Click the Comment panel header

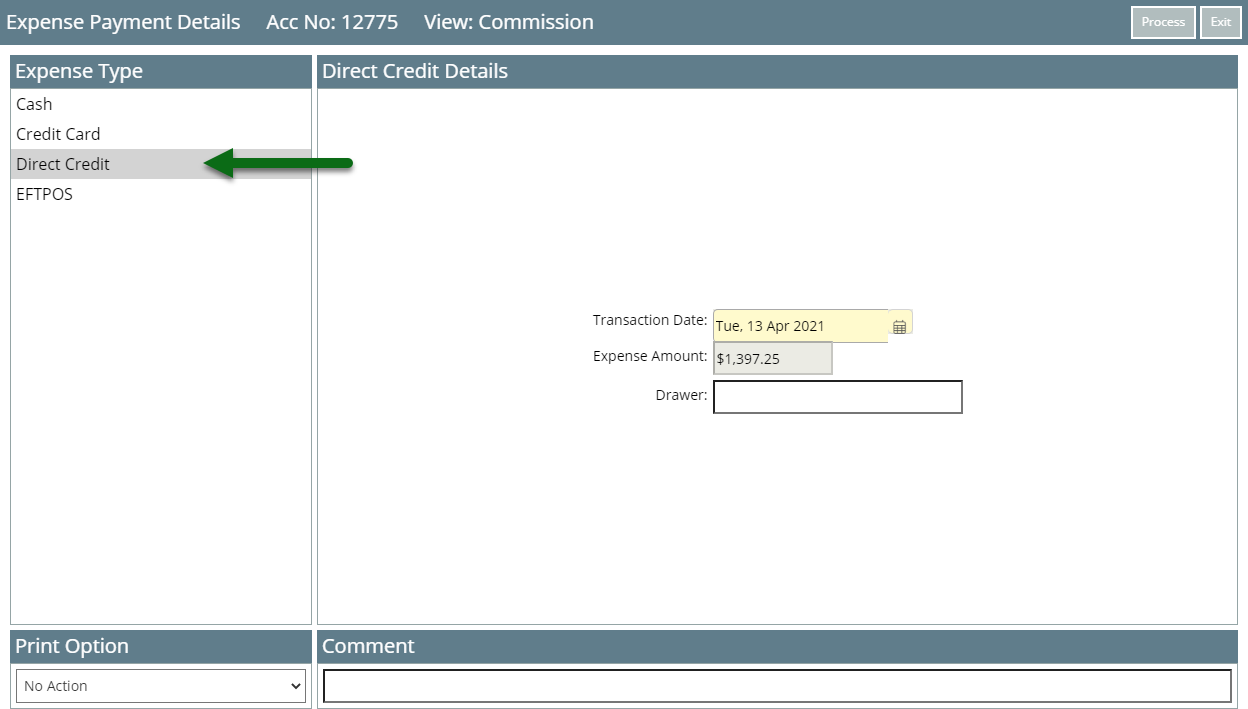[x=777, y=646]
